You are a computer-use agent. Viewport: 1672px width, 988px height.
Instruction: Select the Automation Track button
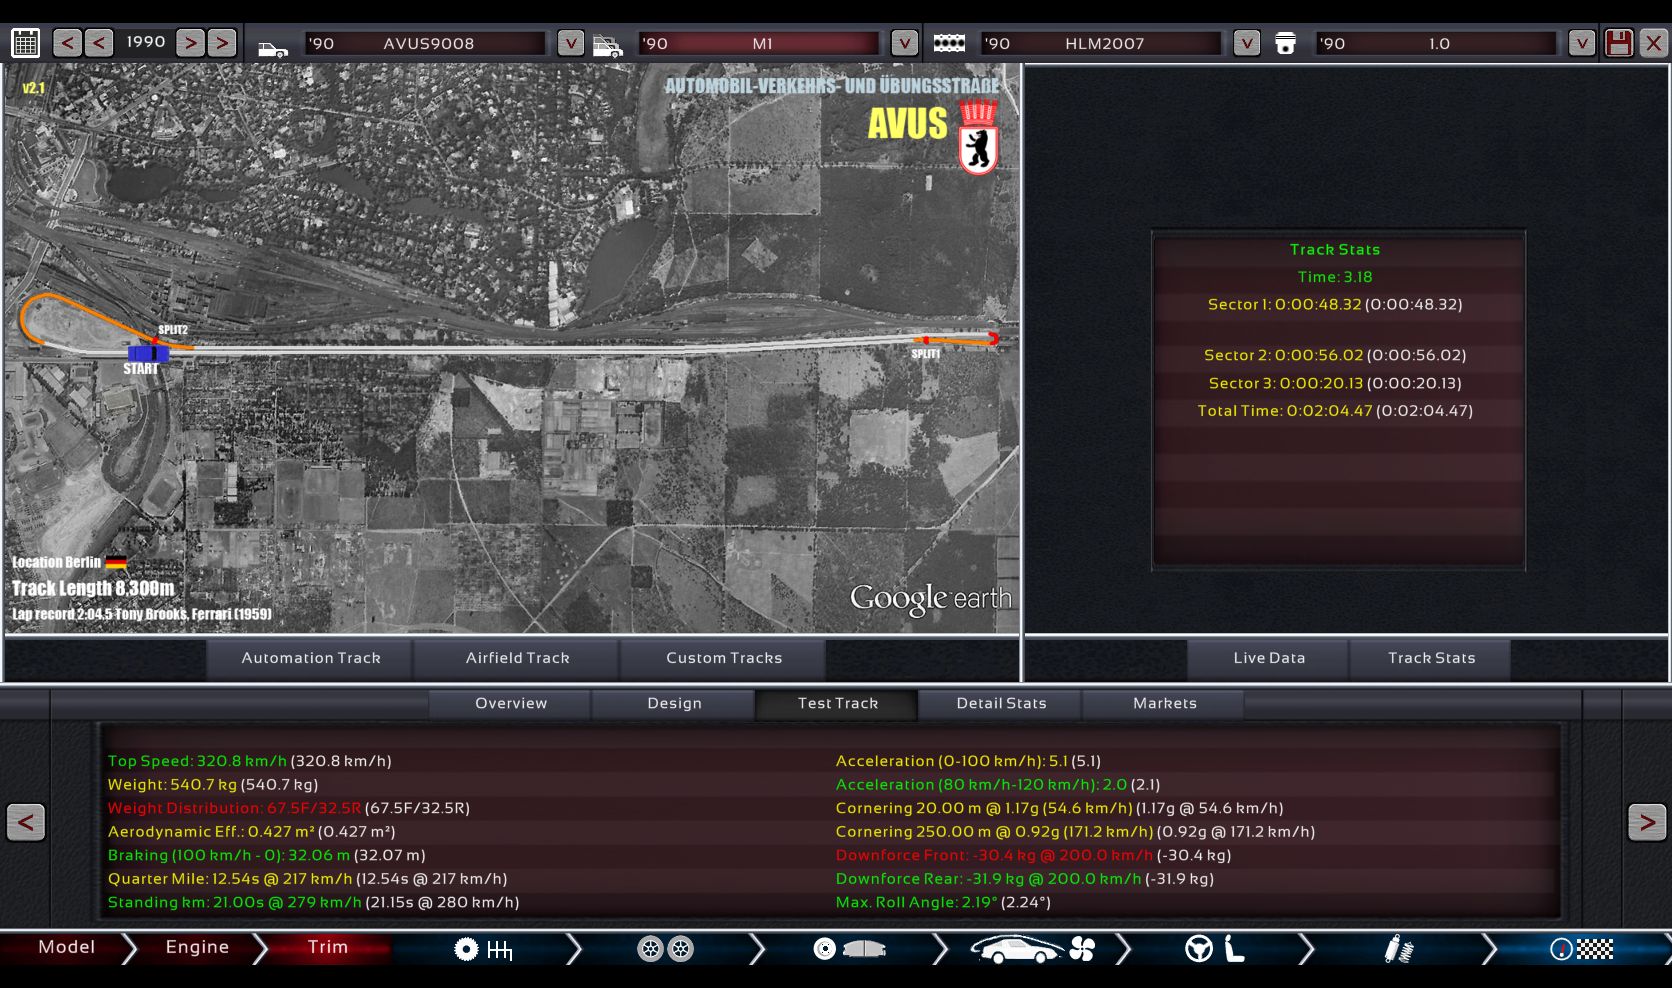310,659
